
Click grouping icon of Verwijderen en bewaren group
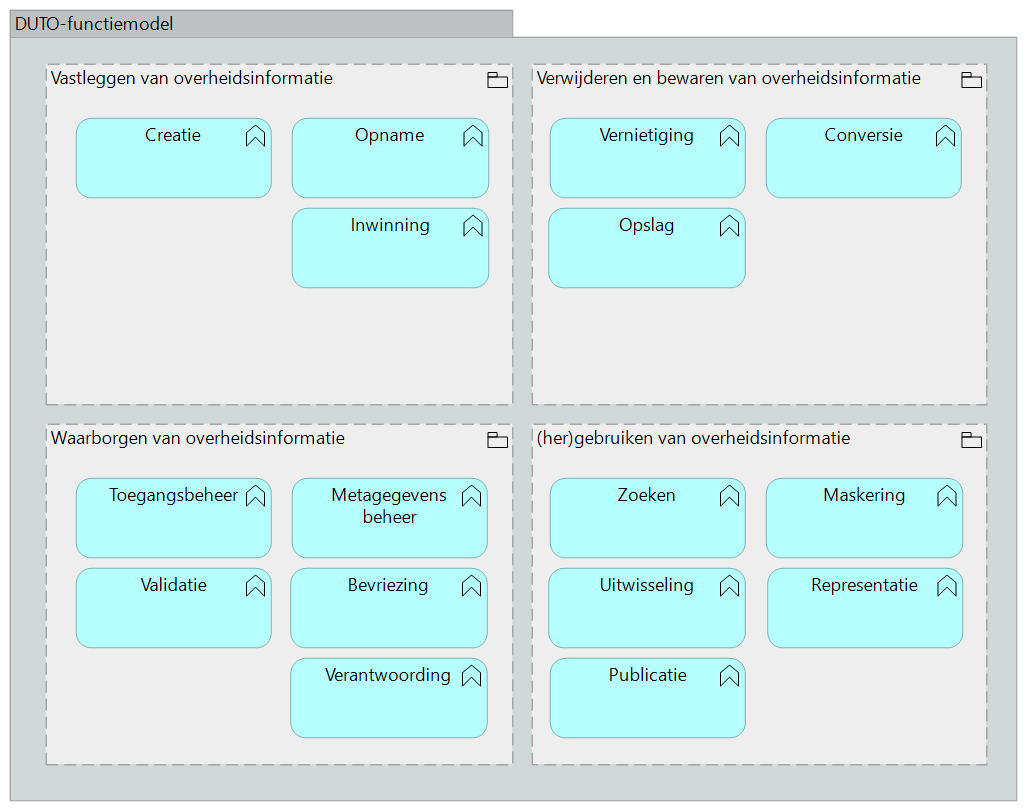tap(971, 80)
